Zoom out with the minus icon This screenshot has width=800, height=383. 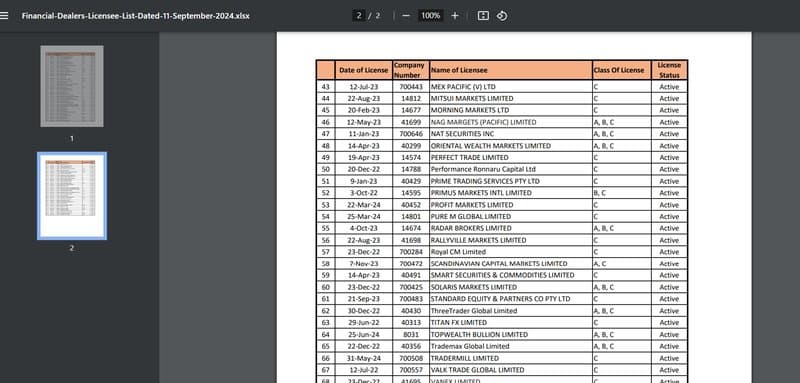click(406, 16)
